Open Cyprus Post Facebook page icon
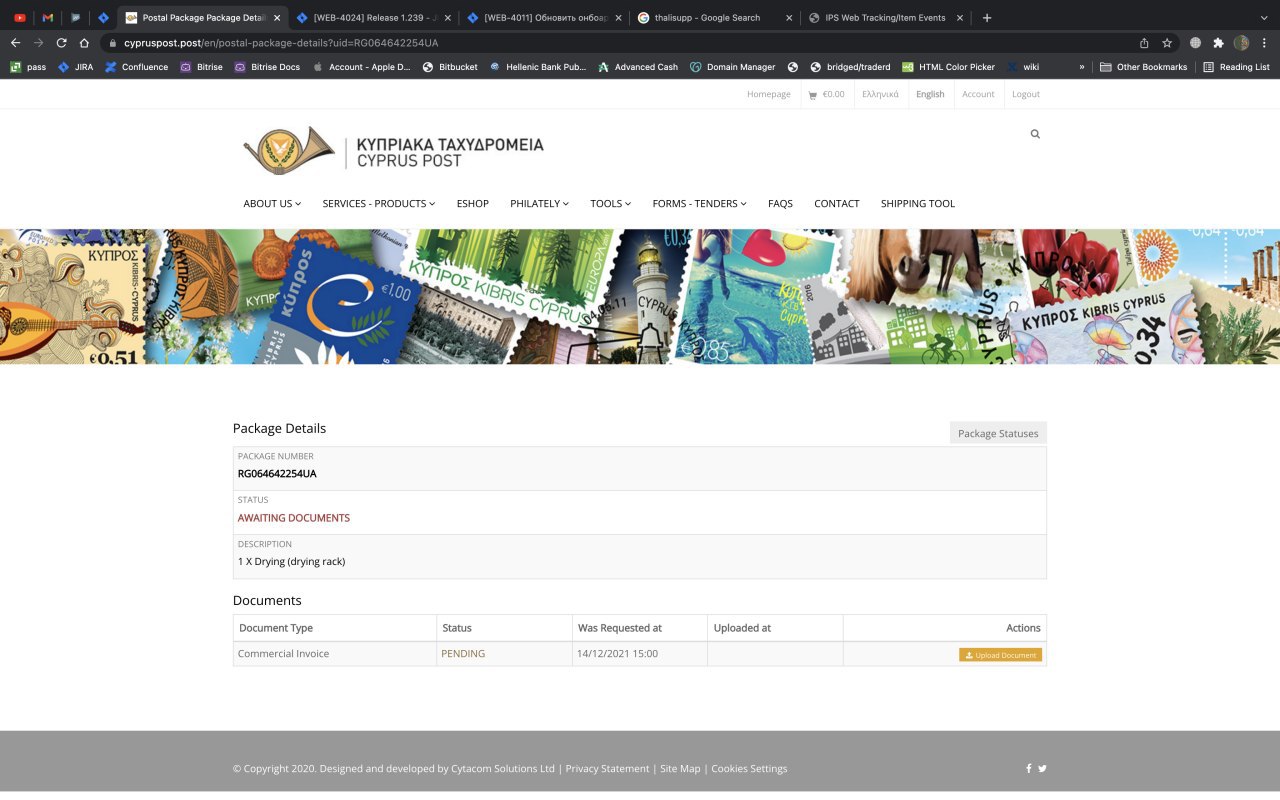 pos(1028,769)
